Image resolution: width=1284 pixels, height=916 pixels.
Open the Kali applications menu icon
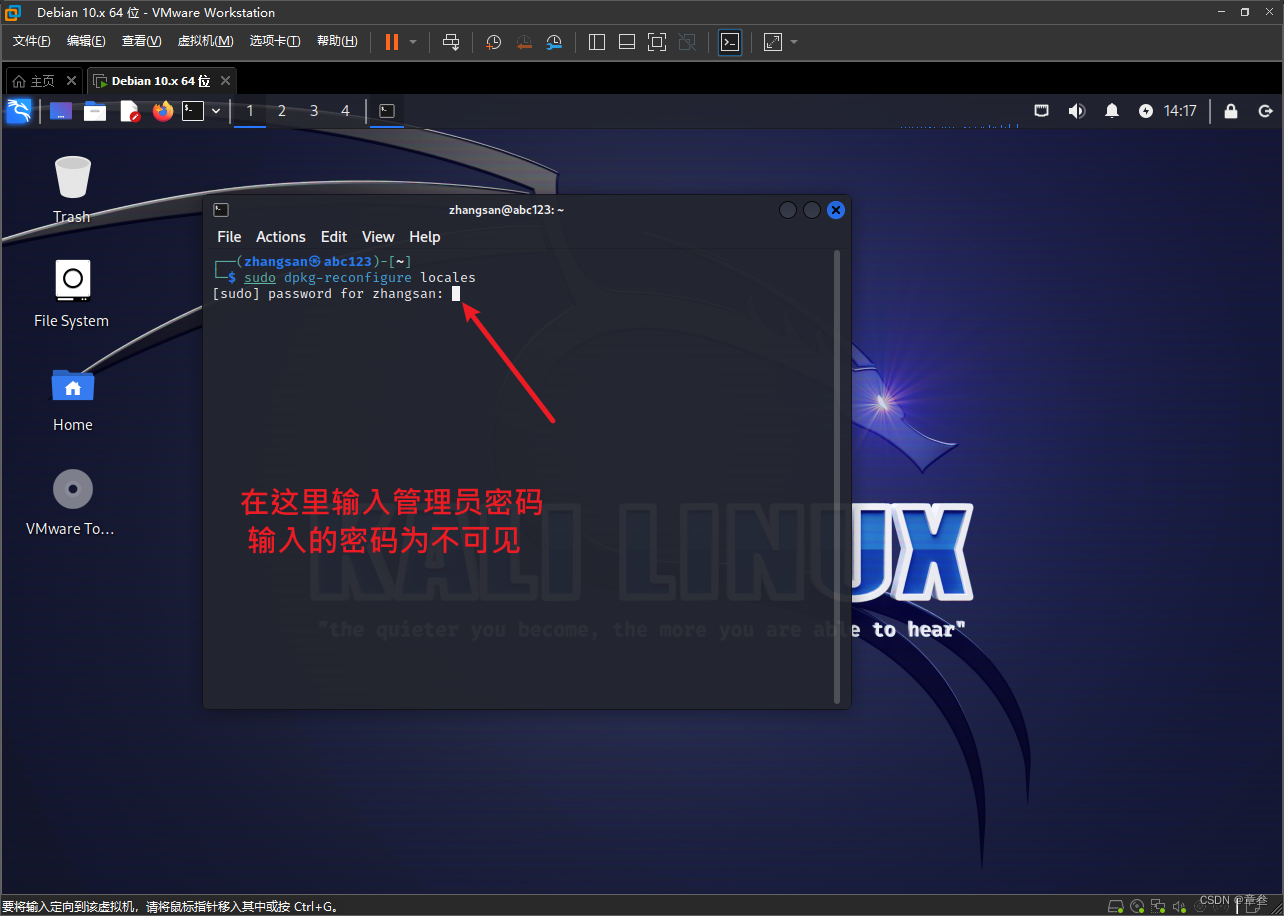click(x=18, y=111)
